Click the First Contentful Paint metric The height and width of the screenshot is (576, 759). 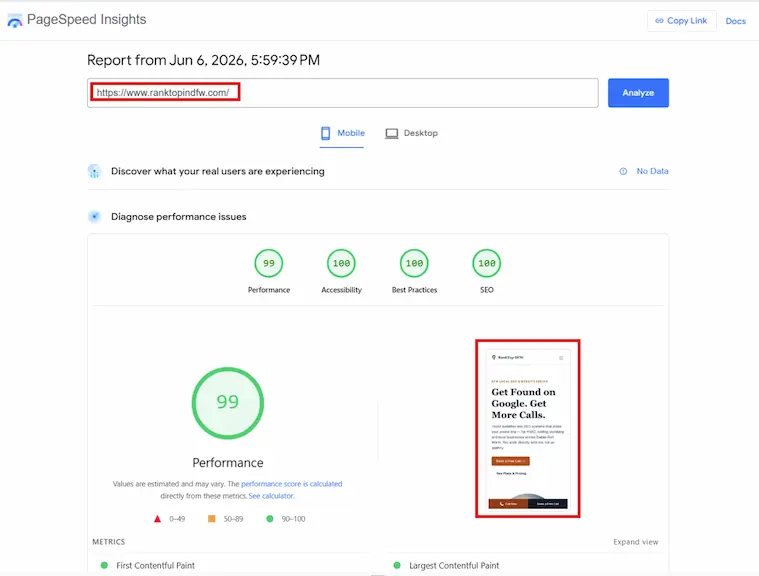[x=155, y=565]
